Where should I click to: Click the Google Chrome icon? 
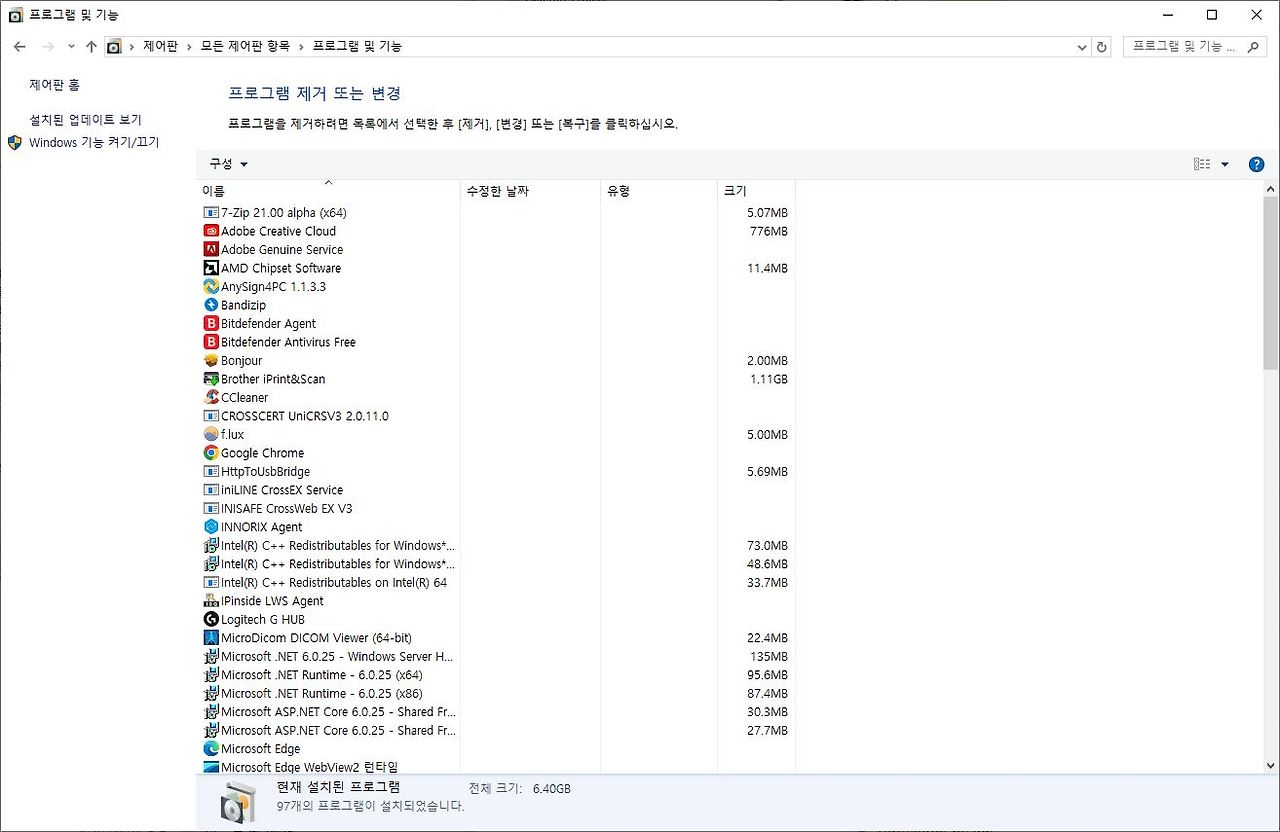coord(211,453)
